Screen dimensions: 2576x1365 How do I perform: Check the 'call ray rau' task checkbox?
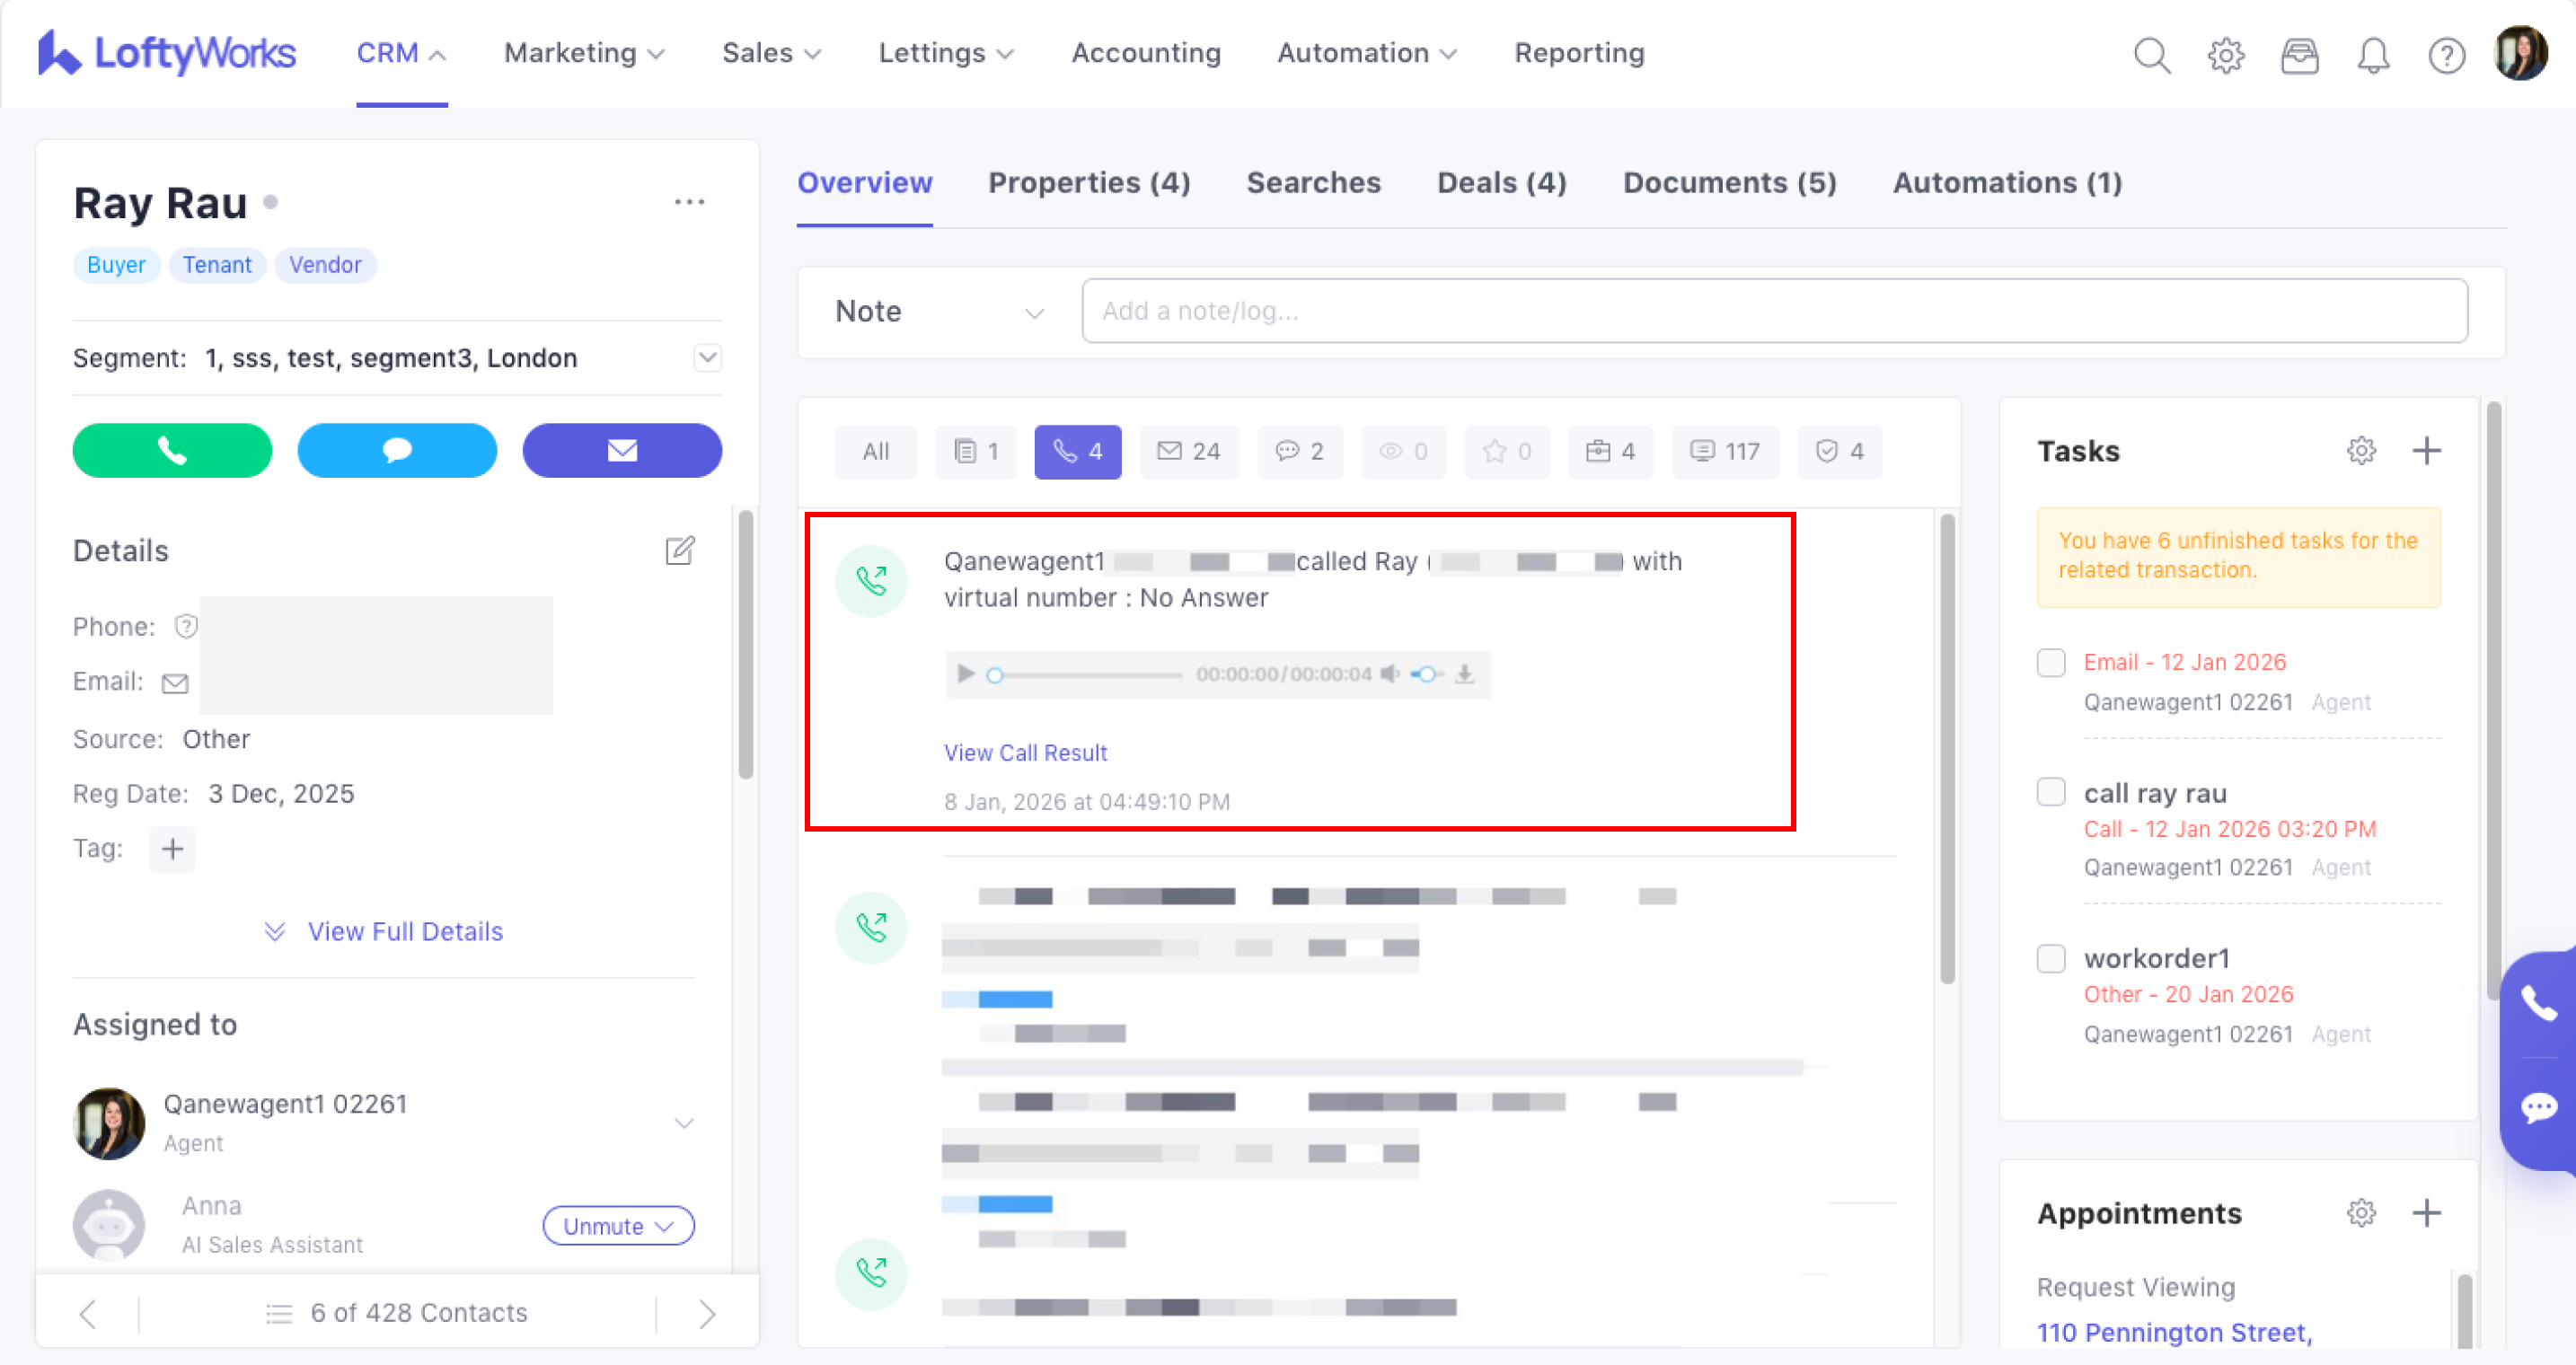point(2051,792)
